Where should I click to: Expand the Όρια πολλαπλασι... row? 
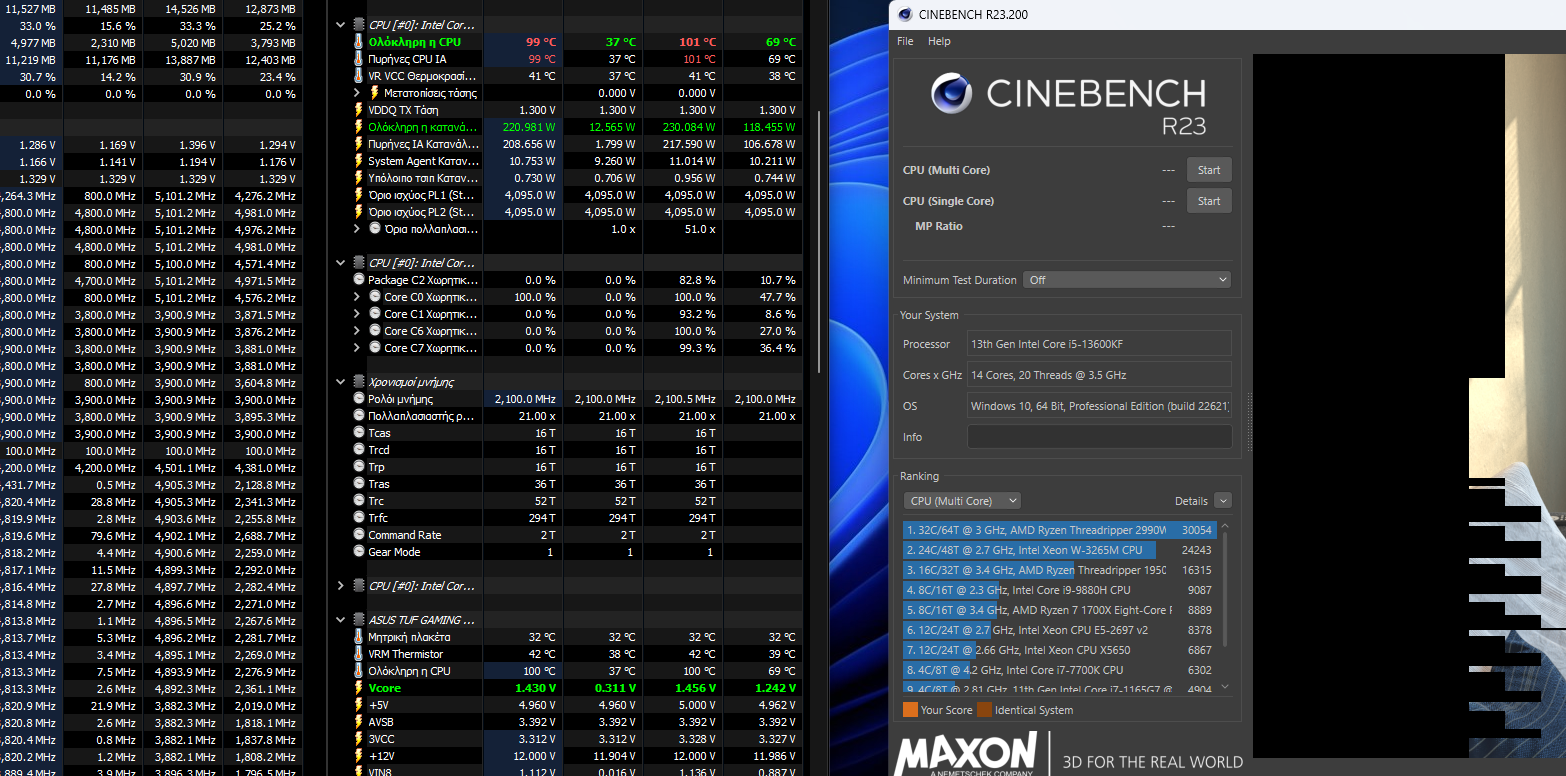(358, 229)
